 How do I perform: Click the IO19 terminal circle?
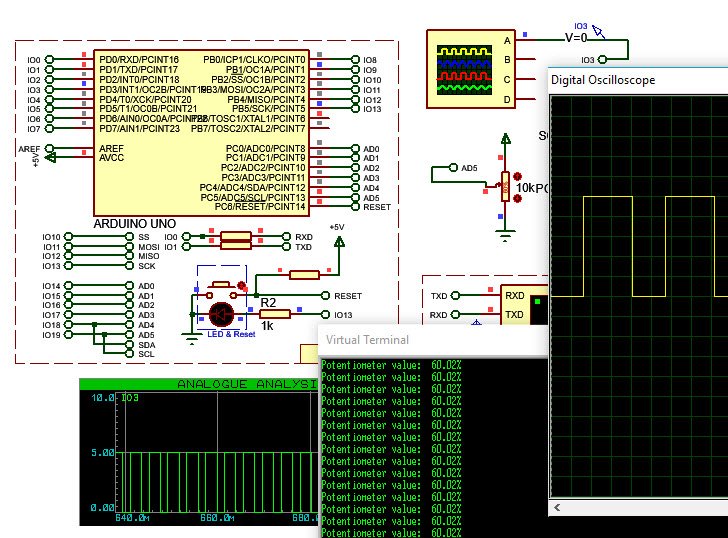click(x=68, y=335)
